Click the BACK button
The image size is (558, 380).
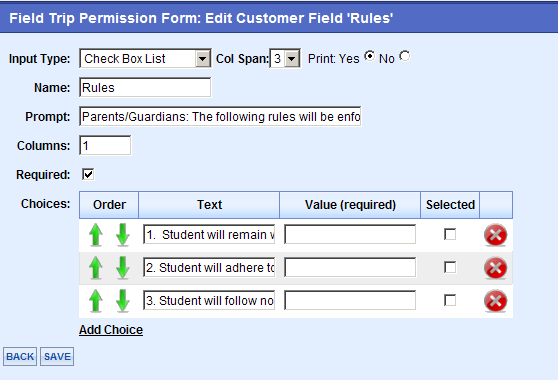point(20,357)
